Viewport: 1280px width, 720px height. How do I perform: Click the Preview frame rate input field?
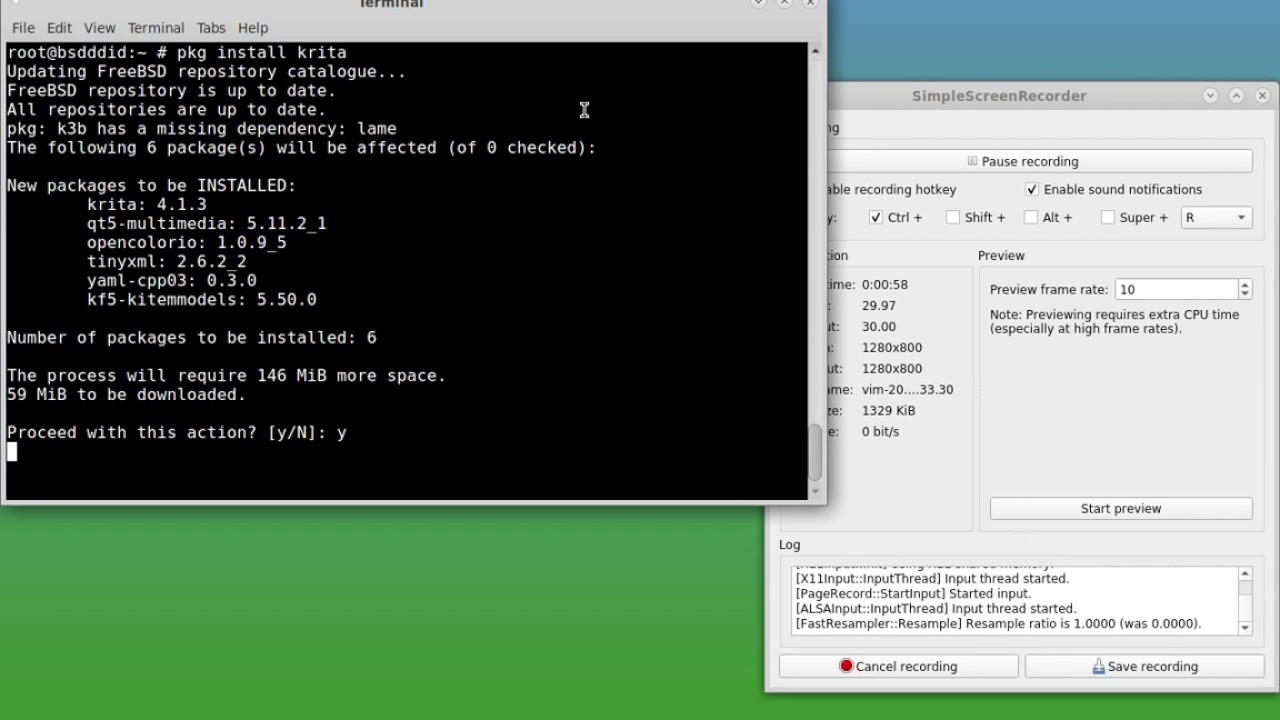[x=1176, y=289]
